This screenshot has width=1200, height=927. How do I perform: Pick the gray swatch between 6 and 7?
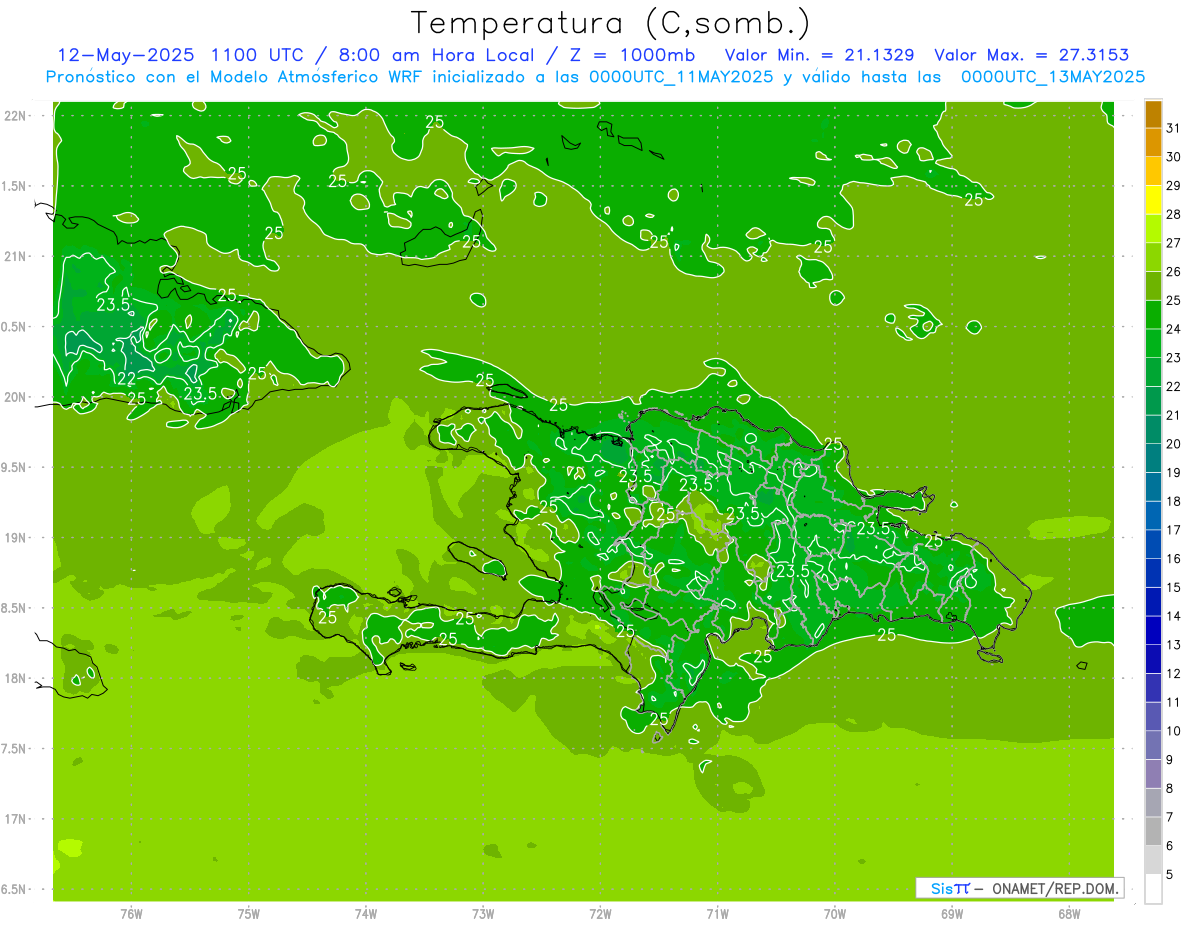click(1154, 832)
